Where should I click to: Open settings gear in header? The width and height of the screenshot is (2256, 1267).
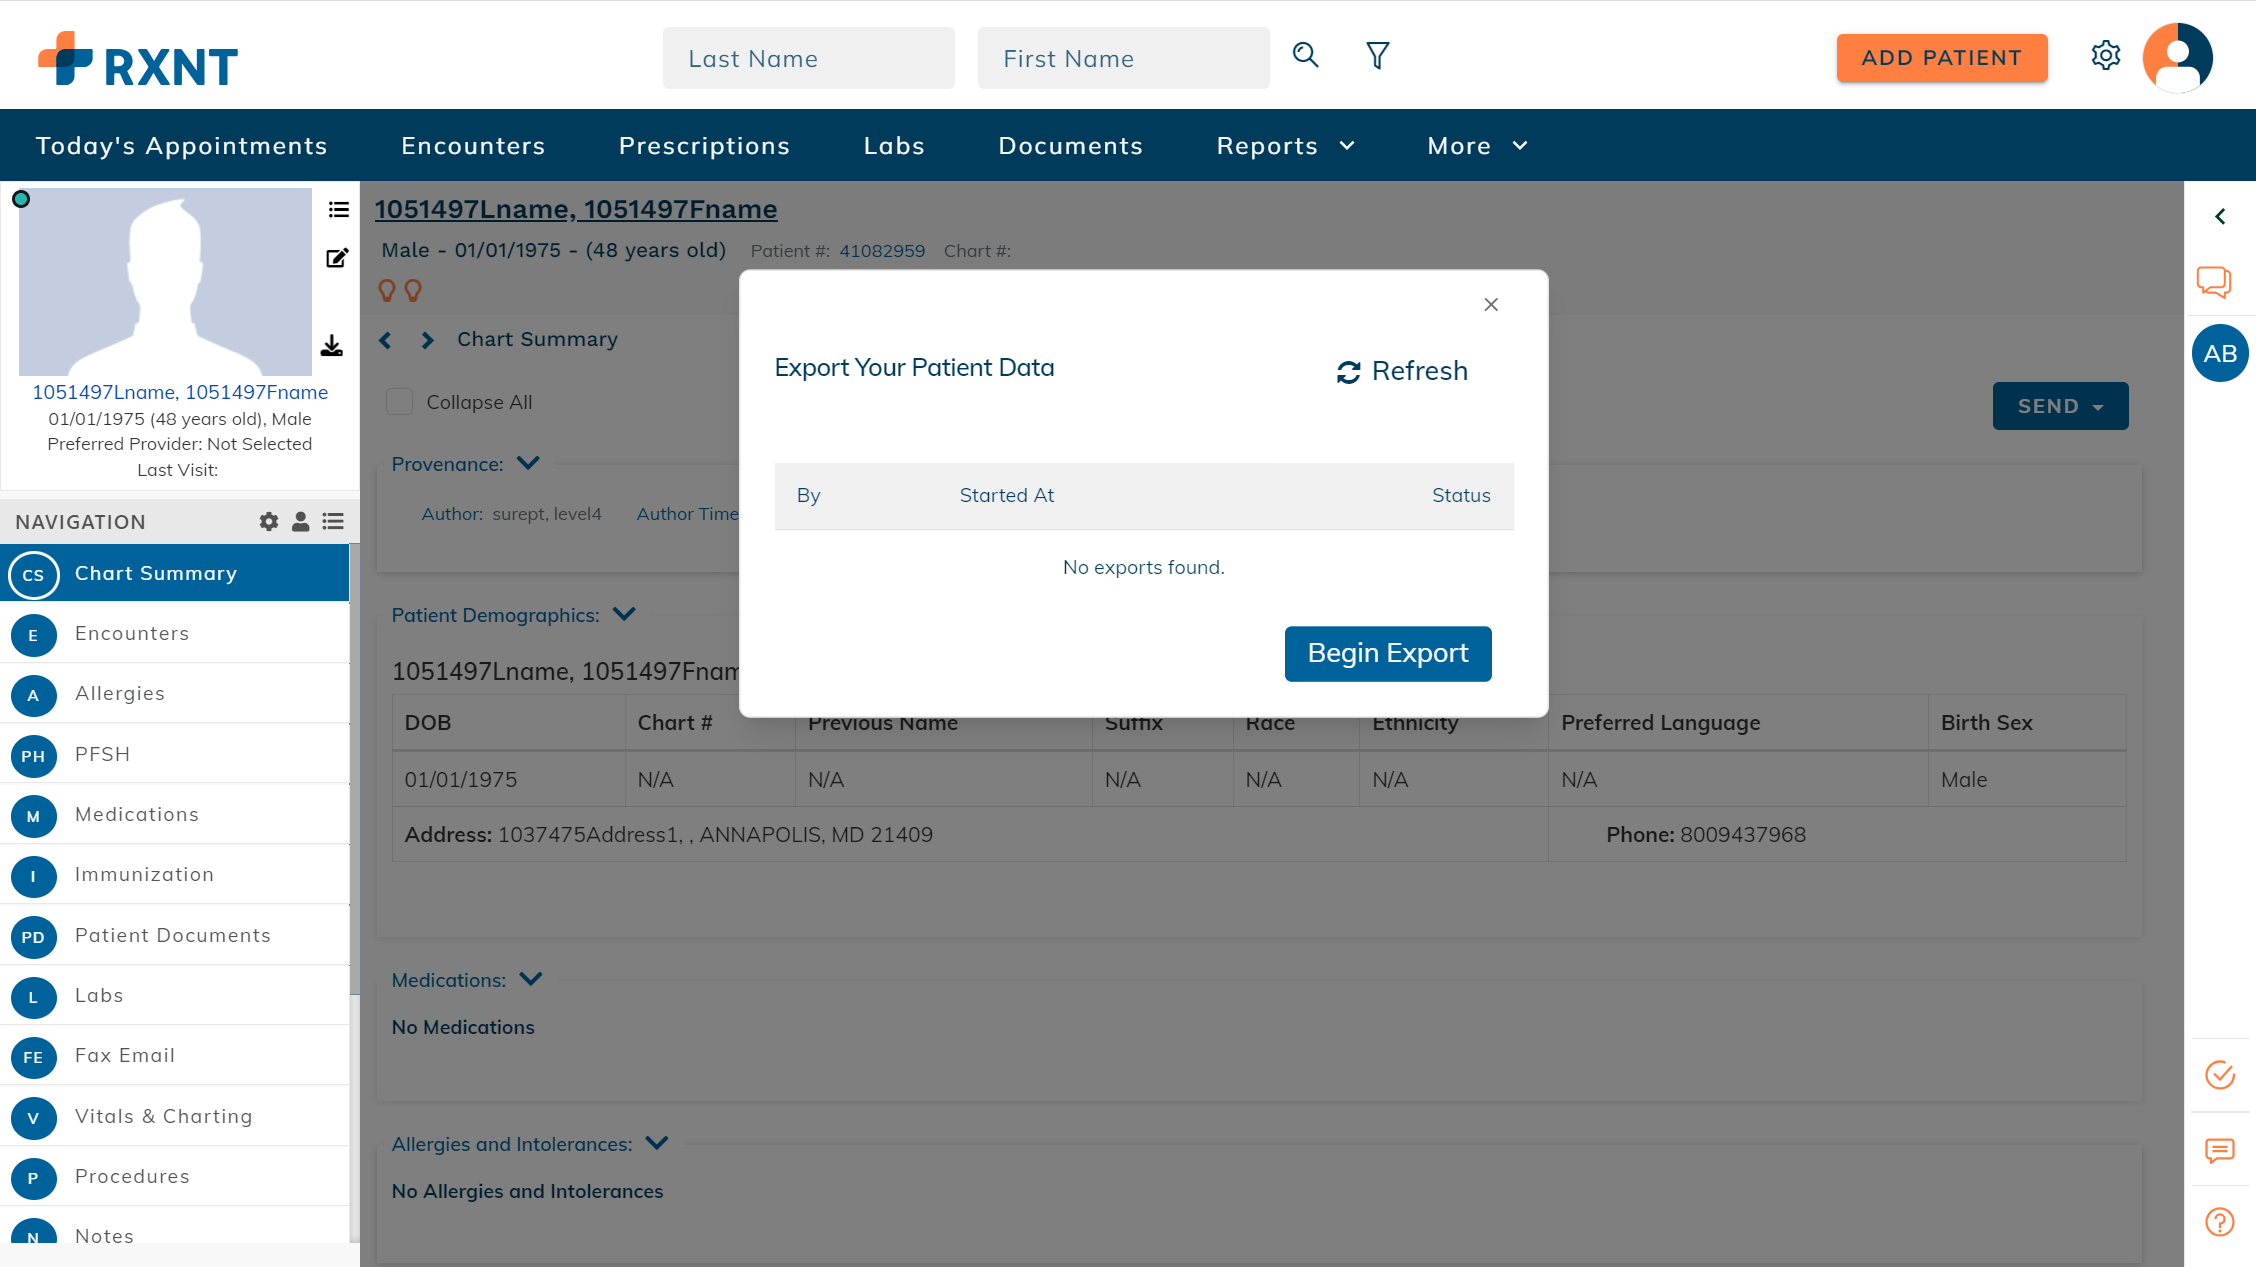click(2105, 56)
